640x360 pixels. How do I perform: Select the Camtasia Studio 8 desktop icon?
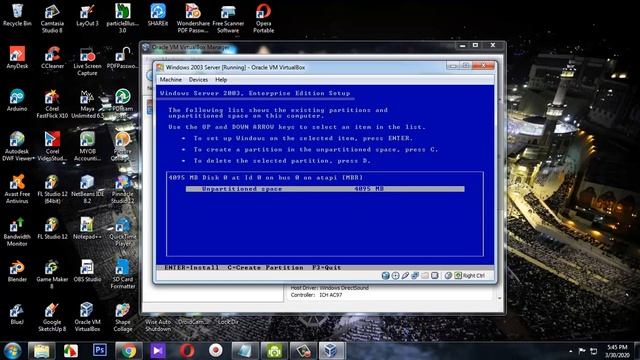click(52, 19)
